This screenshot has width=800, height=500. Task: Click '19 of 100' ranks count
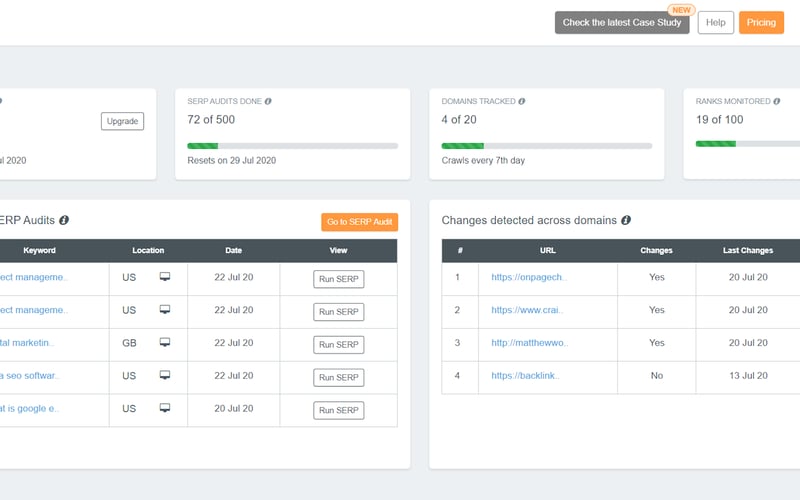(720, 119)
